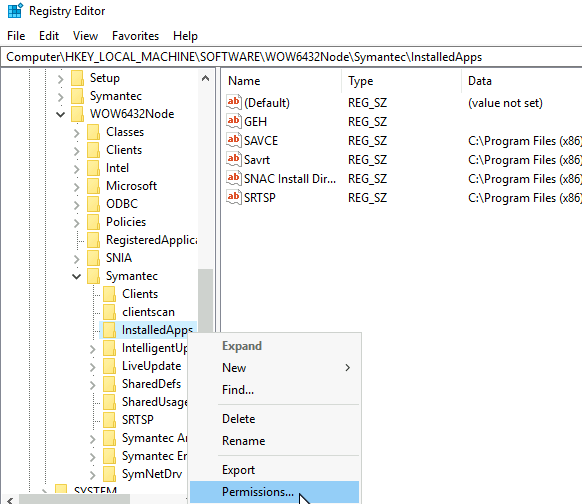Image resolution: width=582 pixels, height=504 pixels.
Task: Click the string icon beside GEH value
Action: point(233,121)
